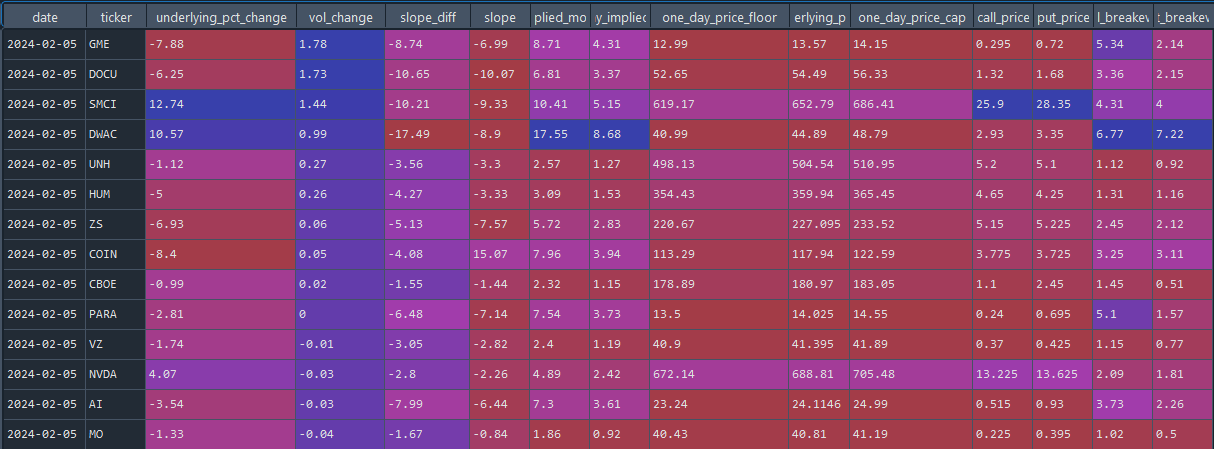
Task: Click SMCI put price 28.35
Action: click(1063, 105)
